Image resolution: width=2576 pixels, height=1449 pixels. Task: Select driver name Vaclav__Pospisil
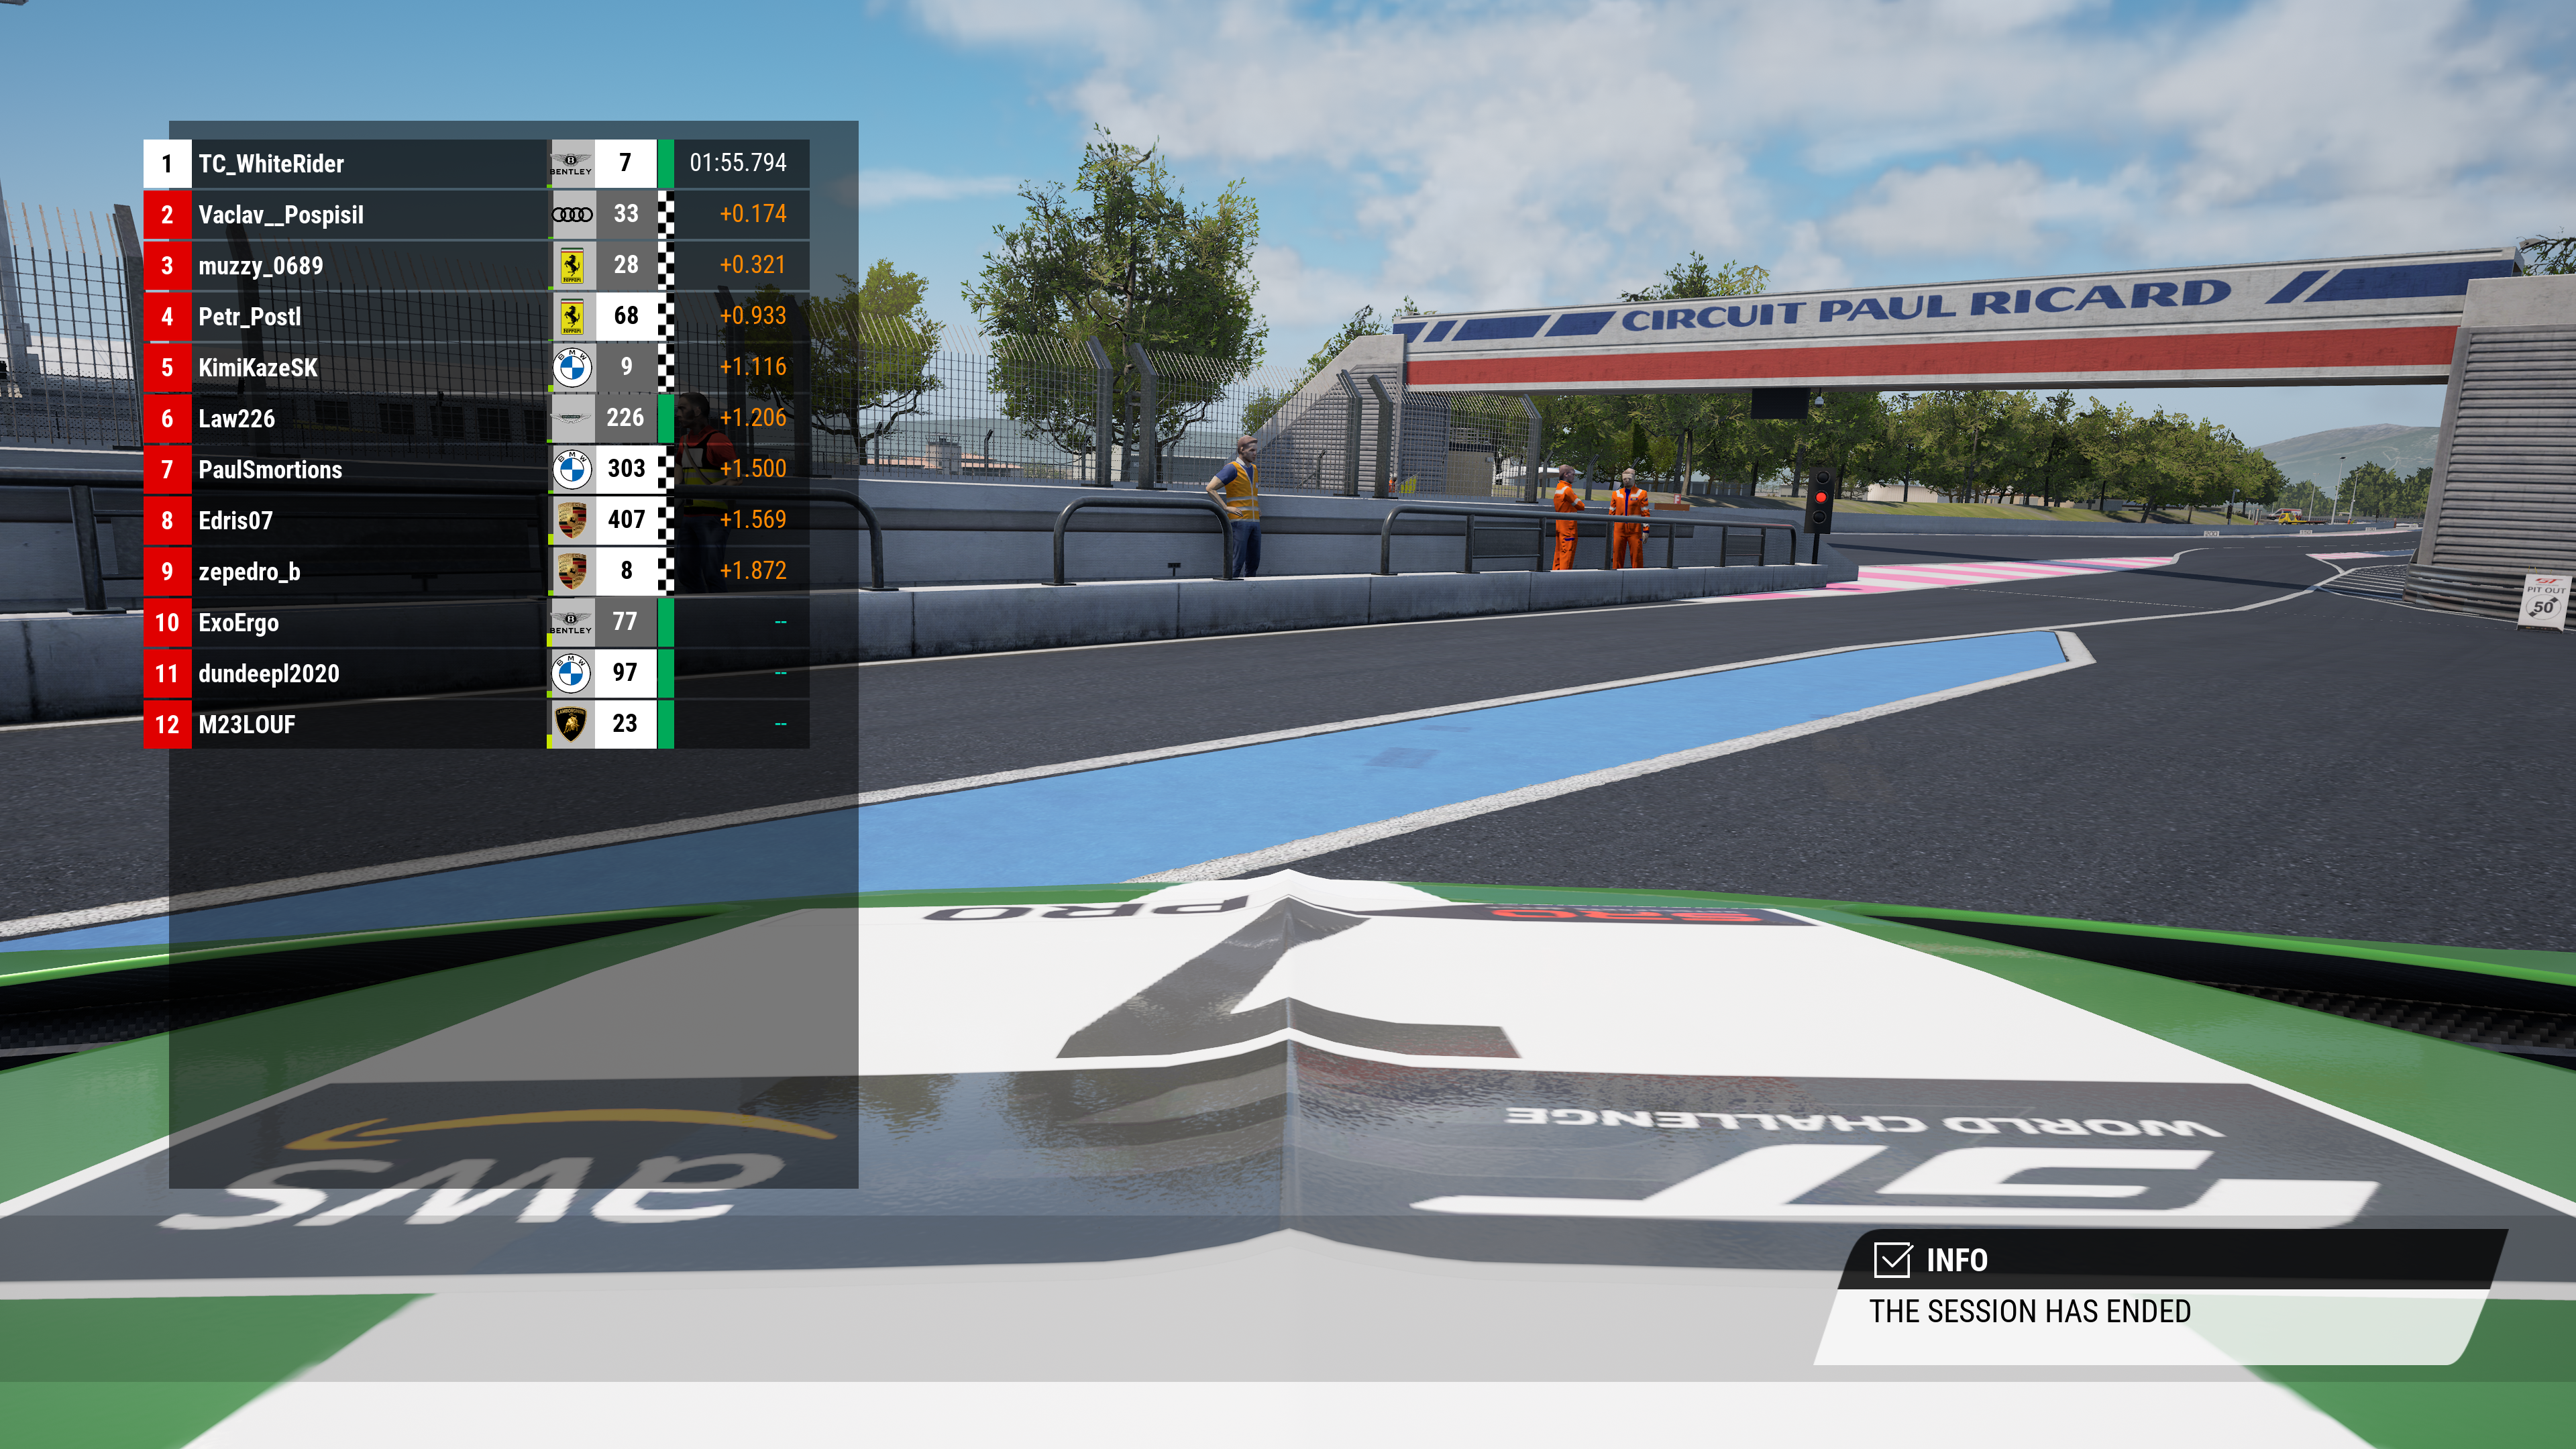(281, 215)
